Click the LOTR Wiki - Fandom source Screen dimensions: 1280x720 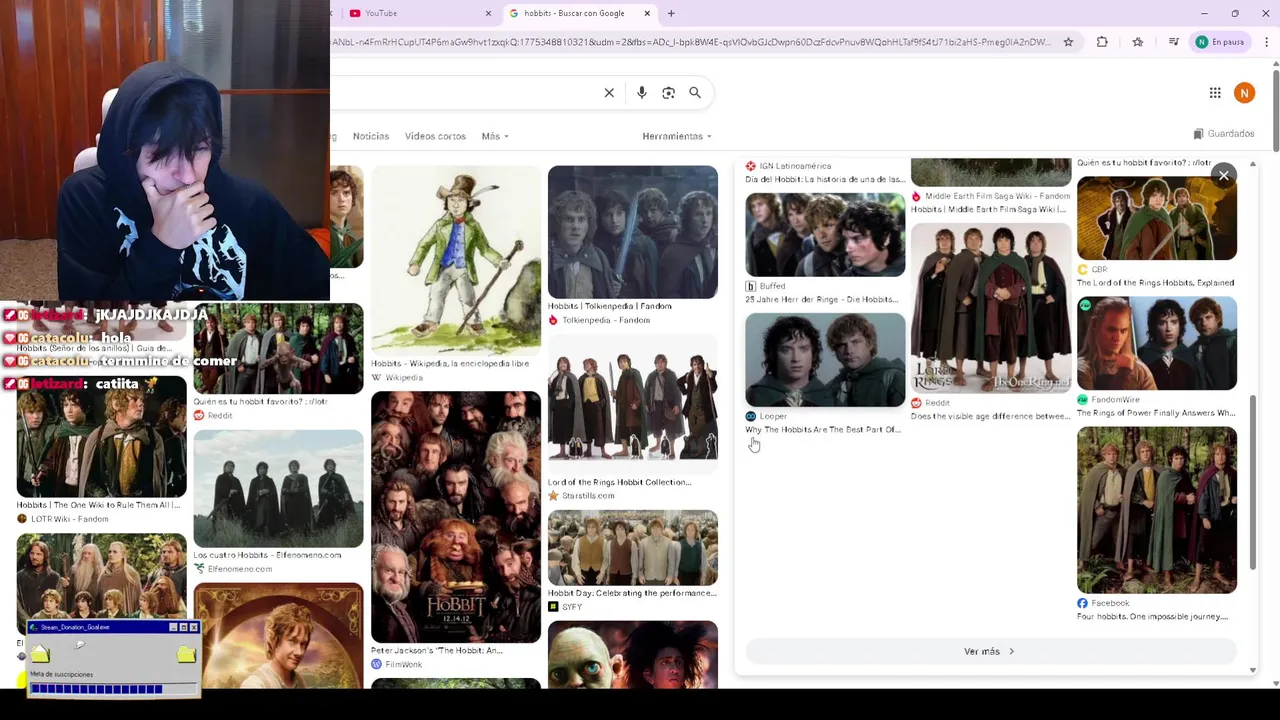70,519
